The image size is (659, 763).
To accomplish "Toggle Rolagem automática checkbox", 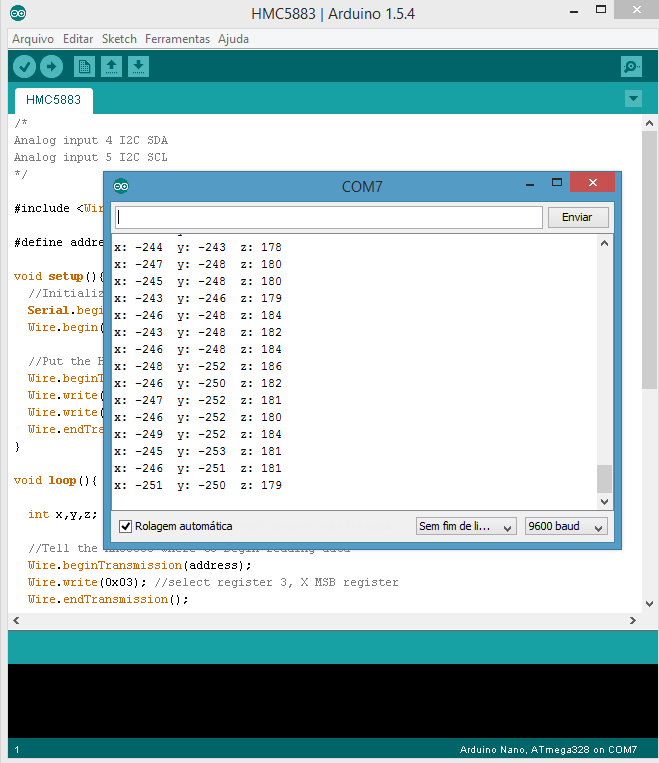I will [126, 526].
